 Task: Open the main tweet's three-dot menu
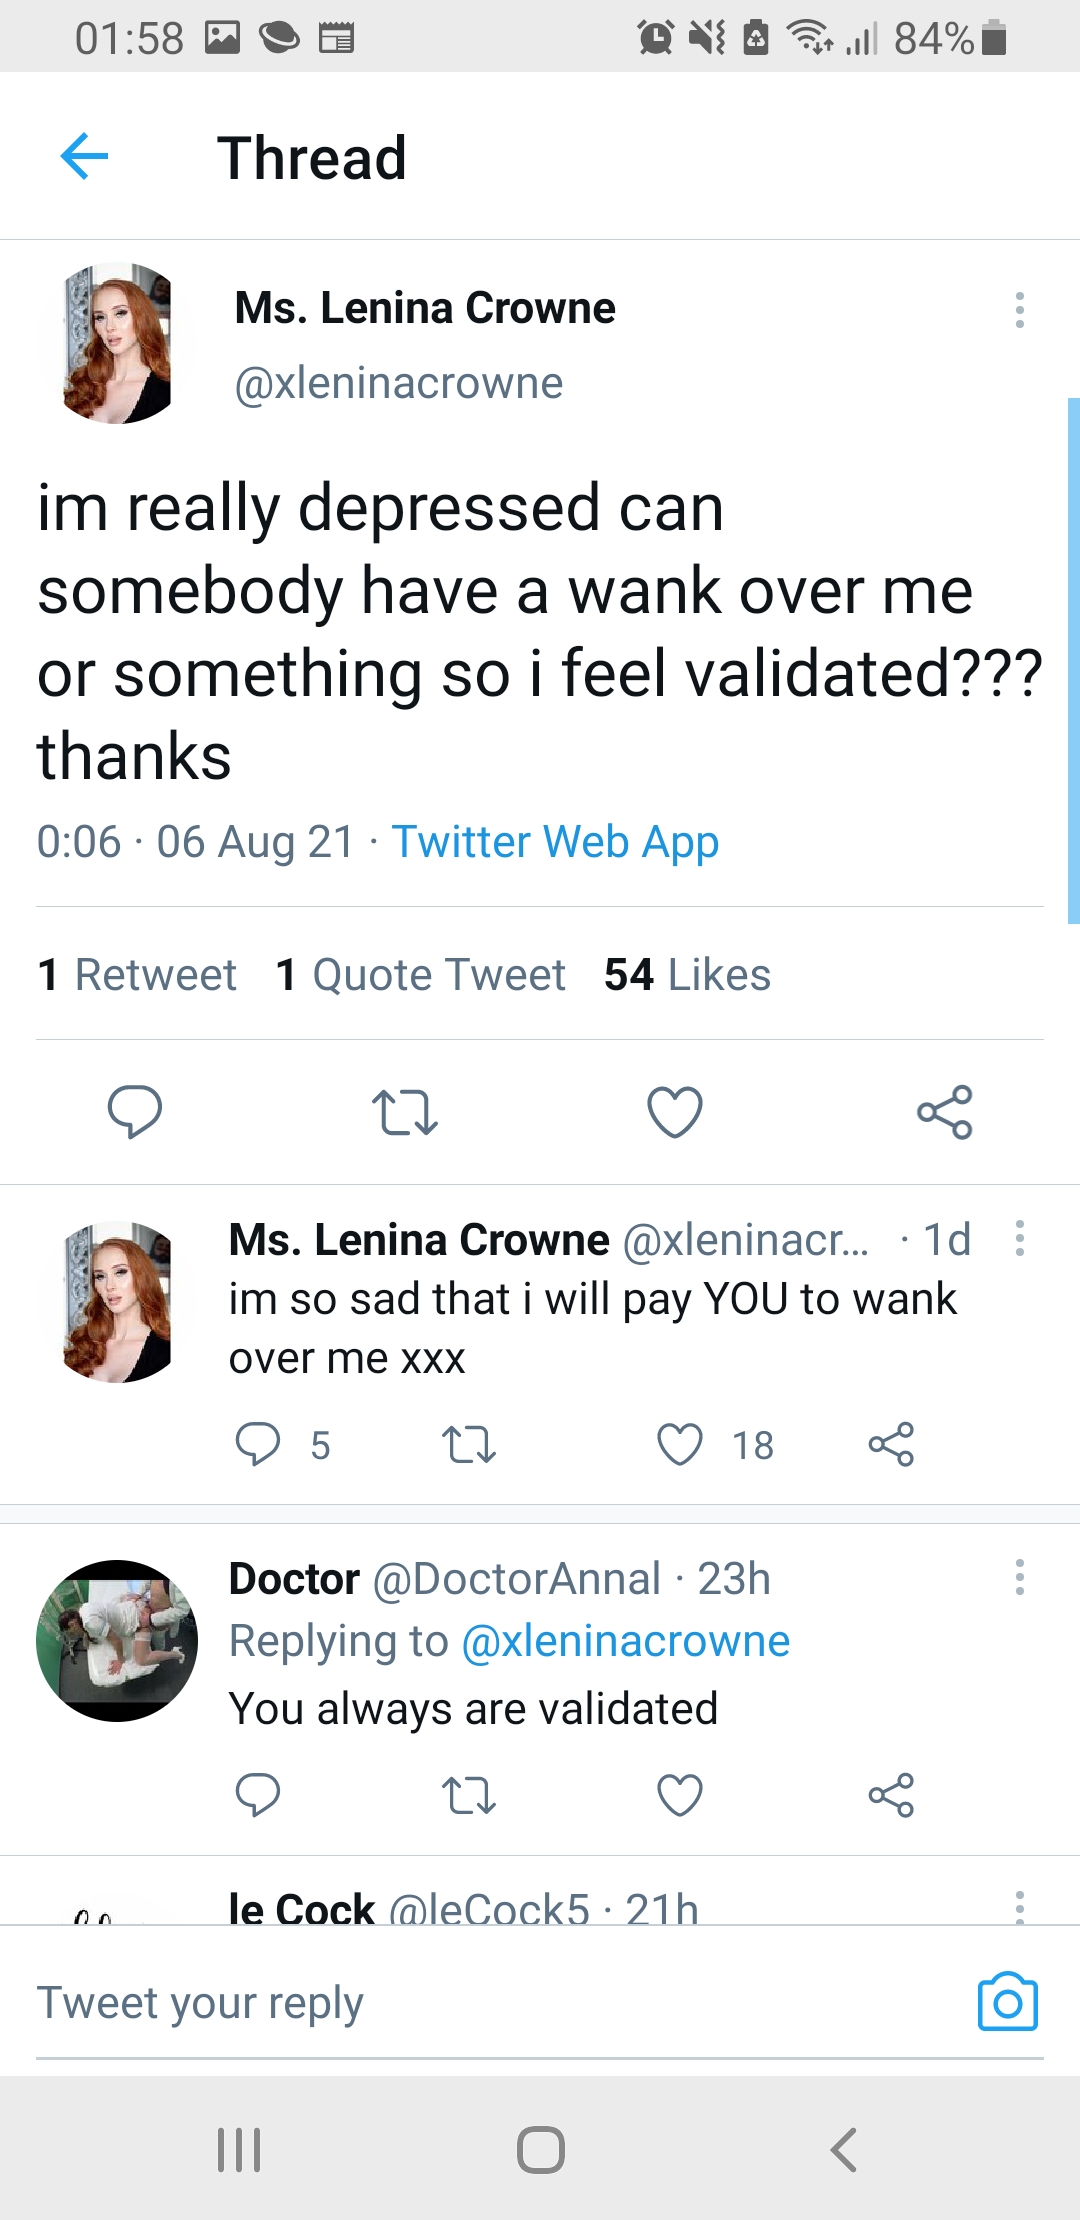point(1019,310)
